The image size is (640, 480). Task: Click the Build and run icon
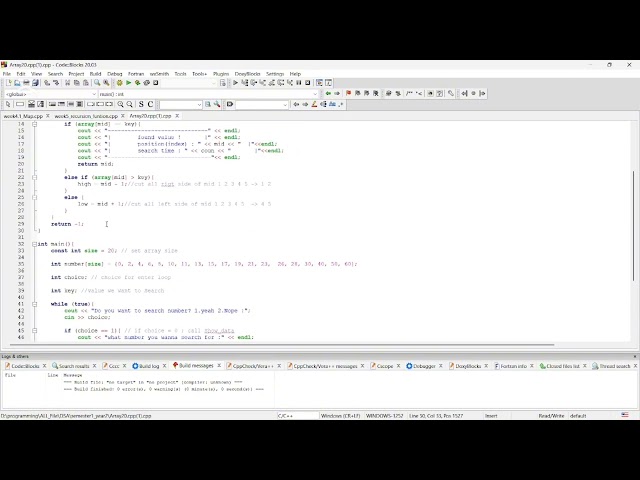point(138,83)
